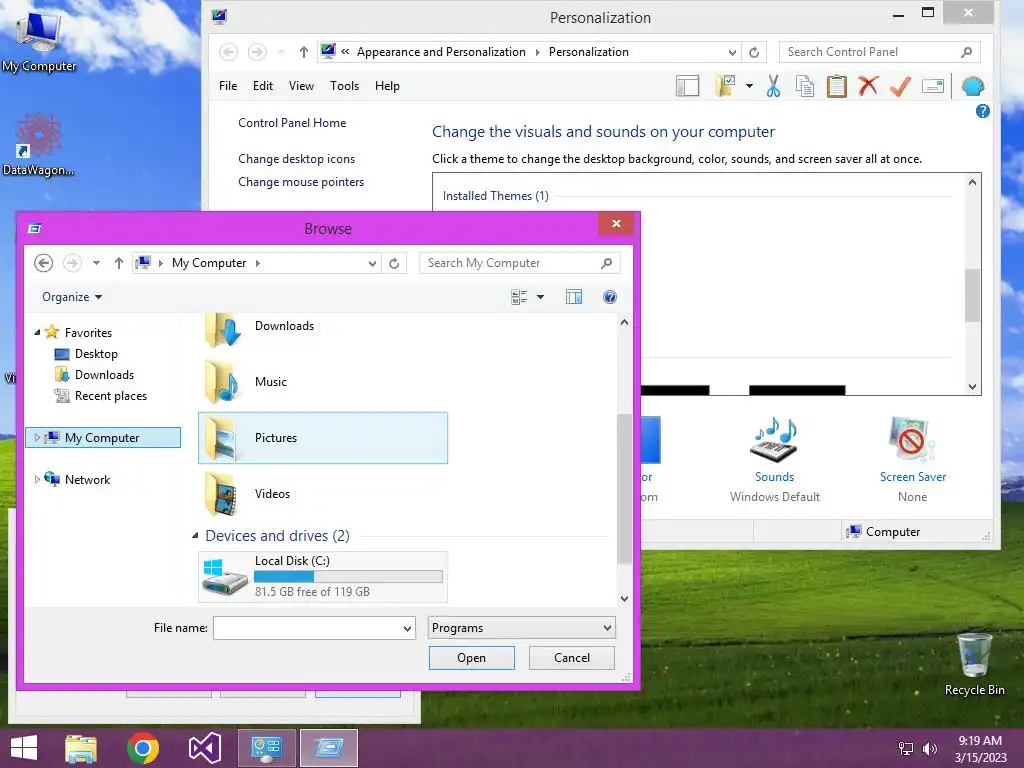The width and height of the screenshot is (1024, 768).
Task: Open the Help menu in Personalization
Action: coord(387,86)
